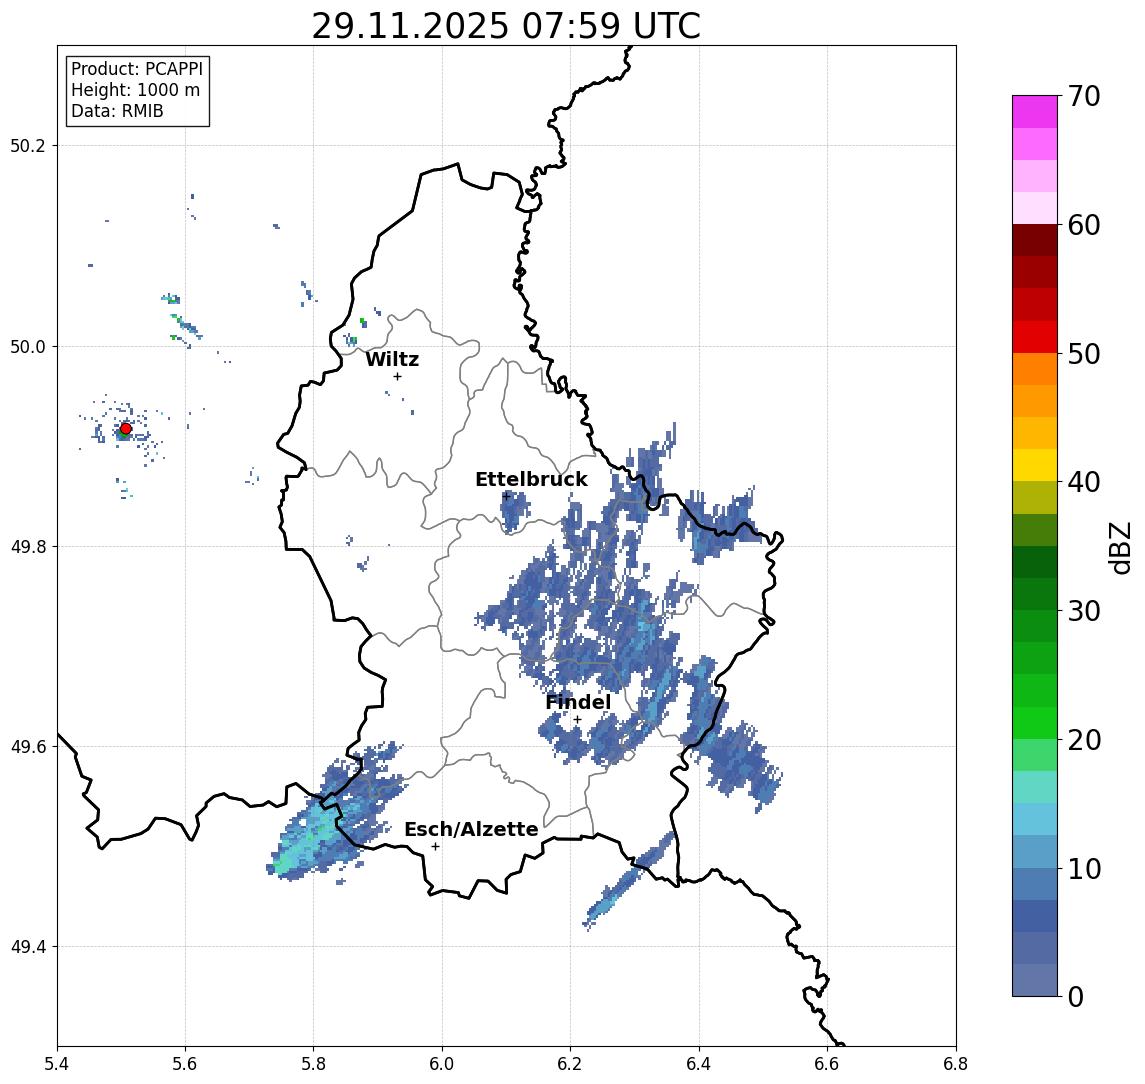This screenshot has height=1084, width=1145.
Task: Pick the red 50 dBZ colorbar swatch
Action: [1035, 337]
